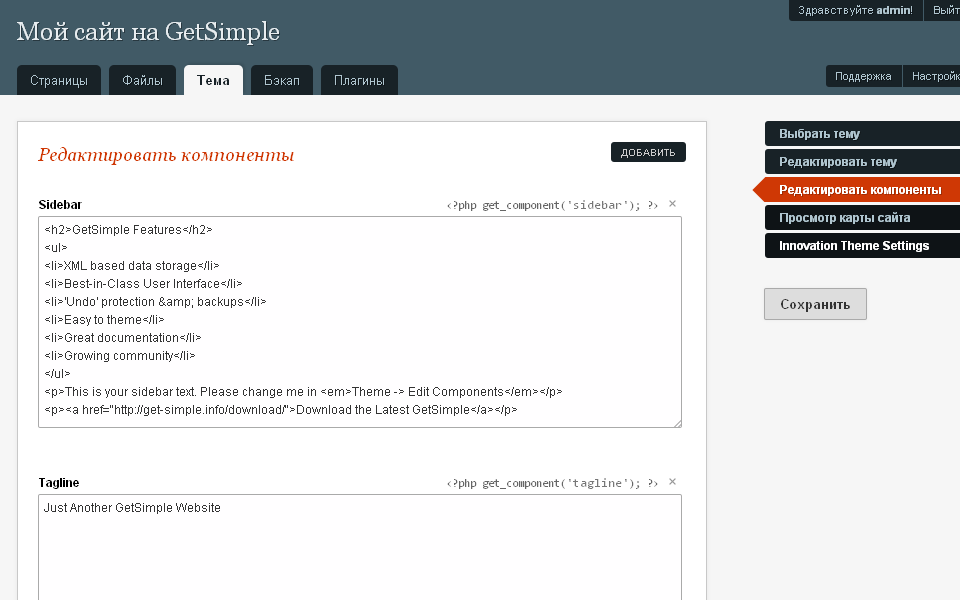Delete the Sidebar component with its X icon
This screenshot has height=600, width=960.
click(672, 204)
